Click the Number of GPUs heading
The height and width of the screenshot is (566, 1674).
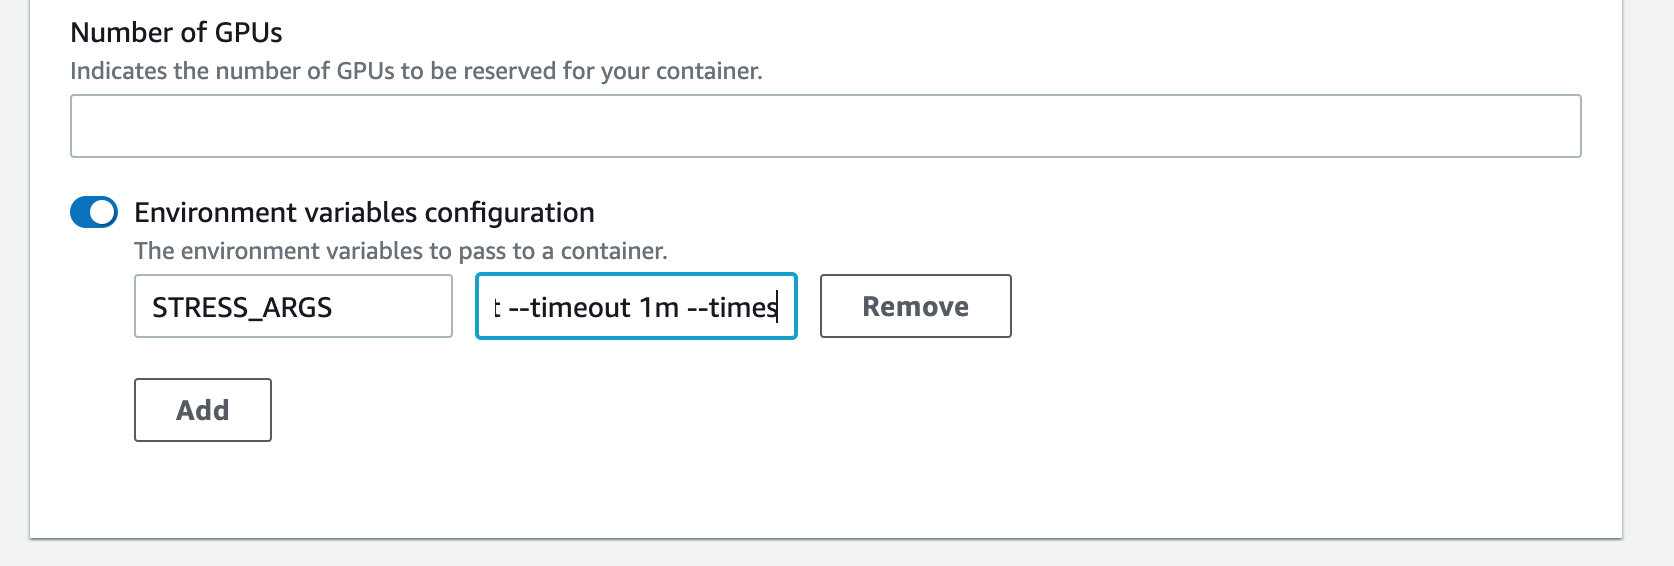176,33
